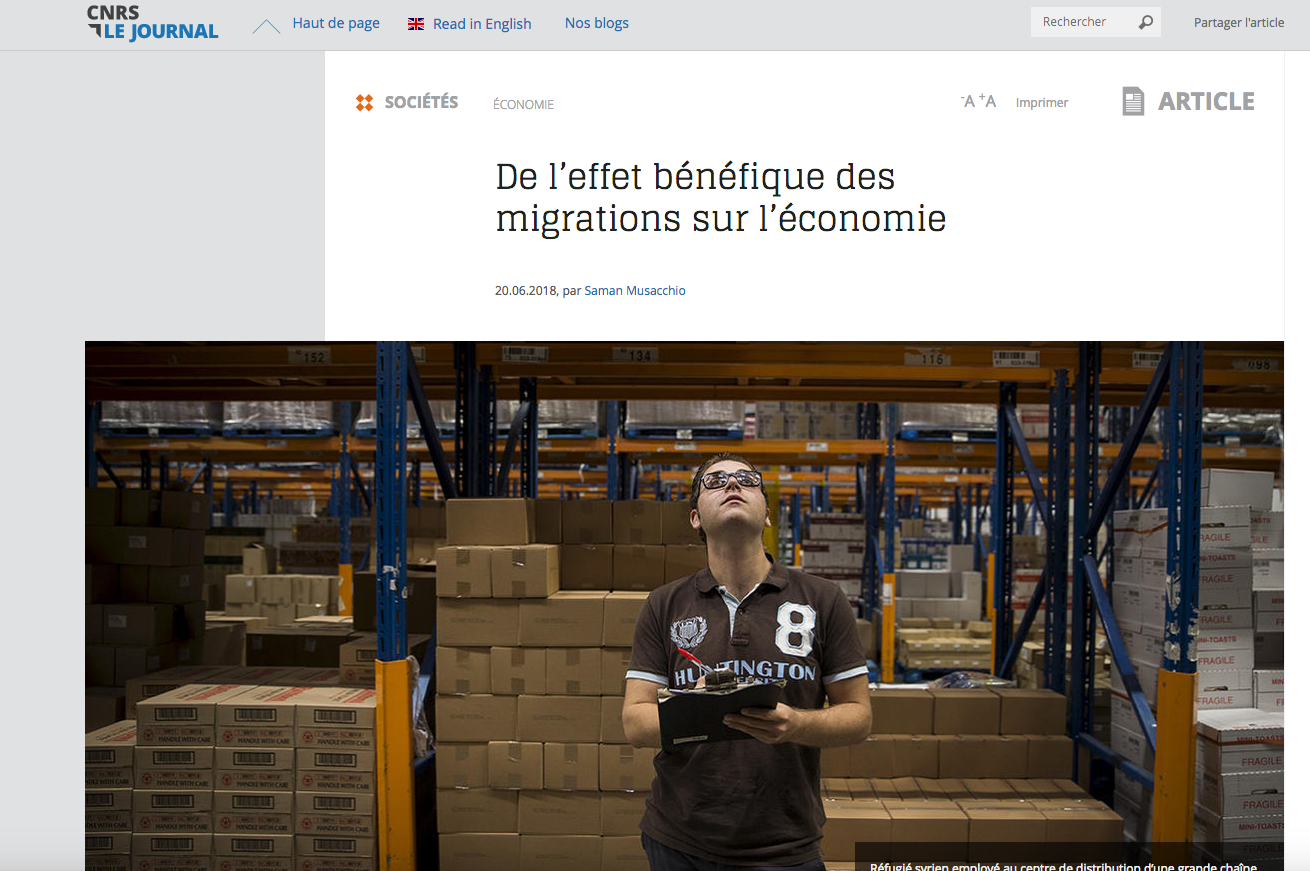This screenshot has width=1310, height=871.
Task: Decrease text size with the small -A
Action: (967, 102)
